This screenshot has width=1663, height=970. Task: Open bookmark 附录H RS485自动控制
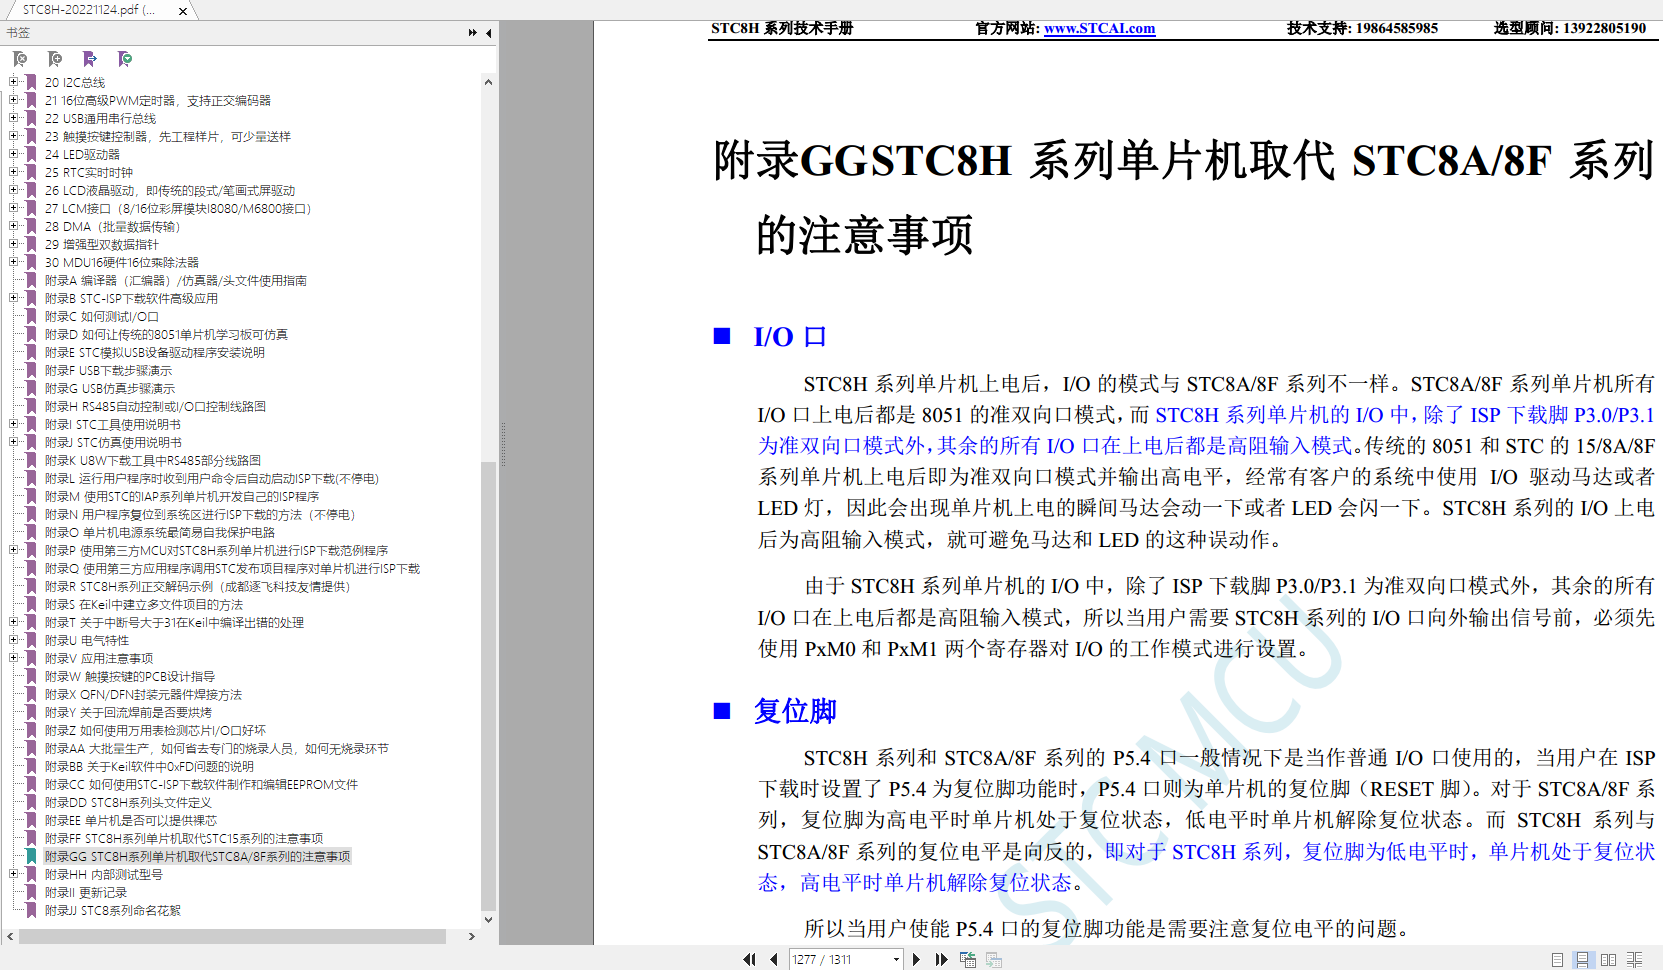155,406
